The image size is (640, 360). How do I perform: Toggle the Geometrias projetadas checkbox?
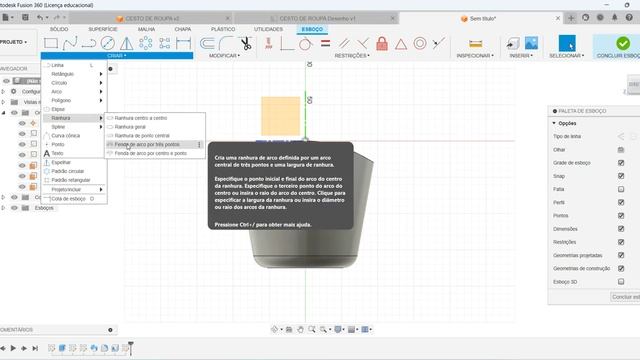(621, 255)
